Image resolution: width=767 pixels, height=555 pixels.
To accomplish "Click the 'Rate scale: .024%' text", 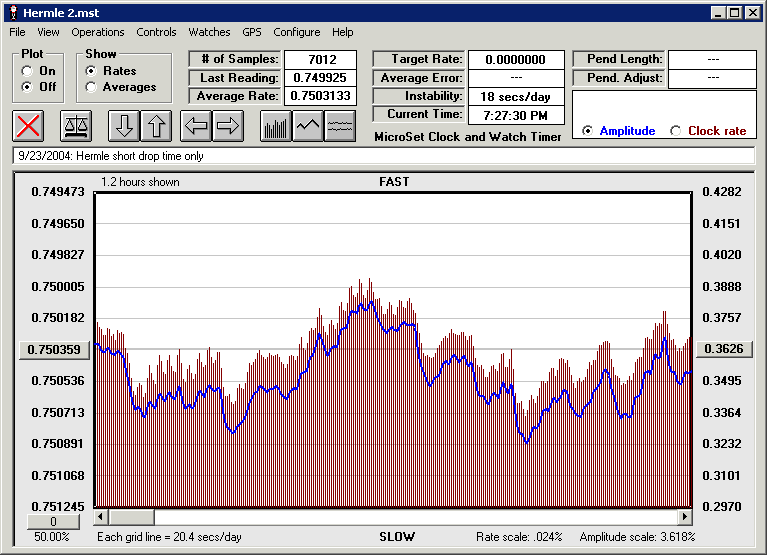I will click(519, 537).
